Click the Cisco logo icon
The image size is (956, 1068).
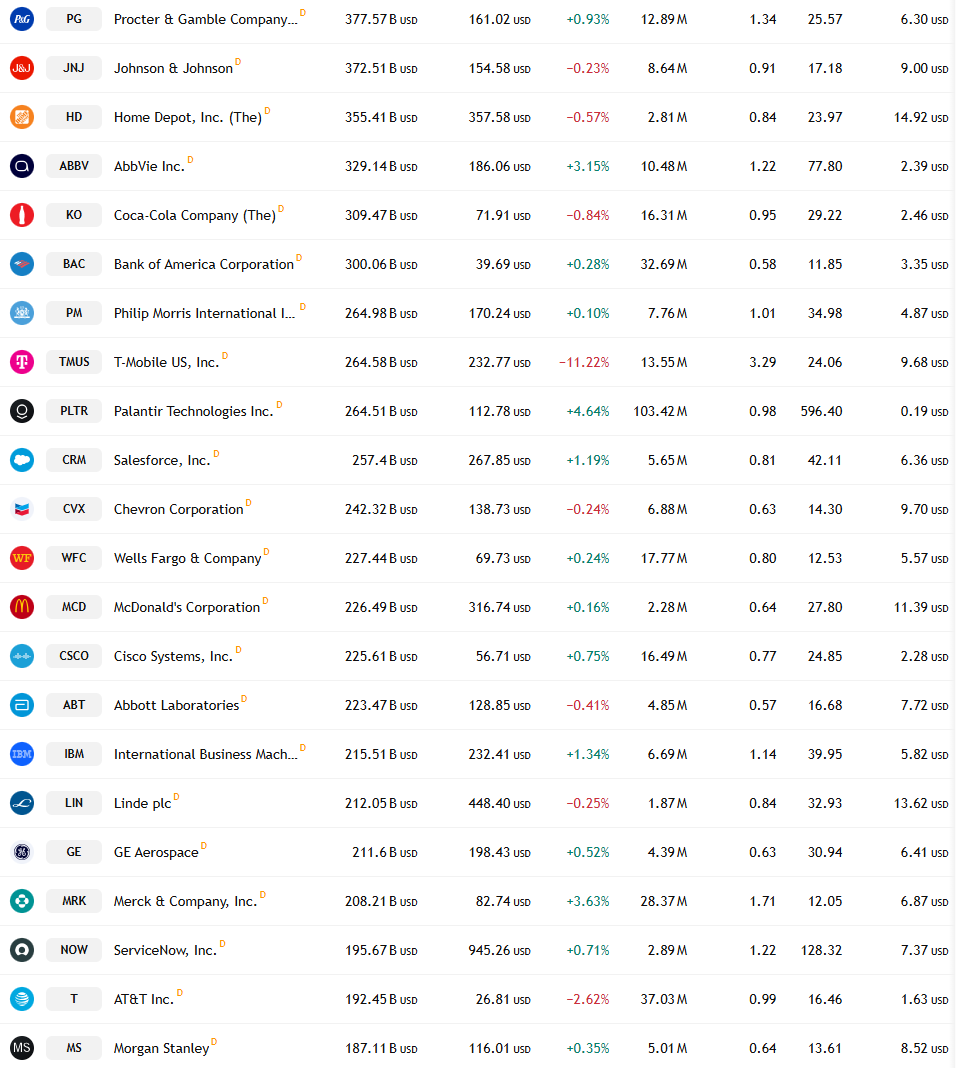click(x=22, y=656)
